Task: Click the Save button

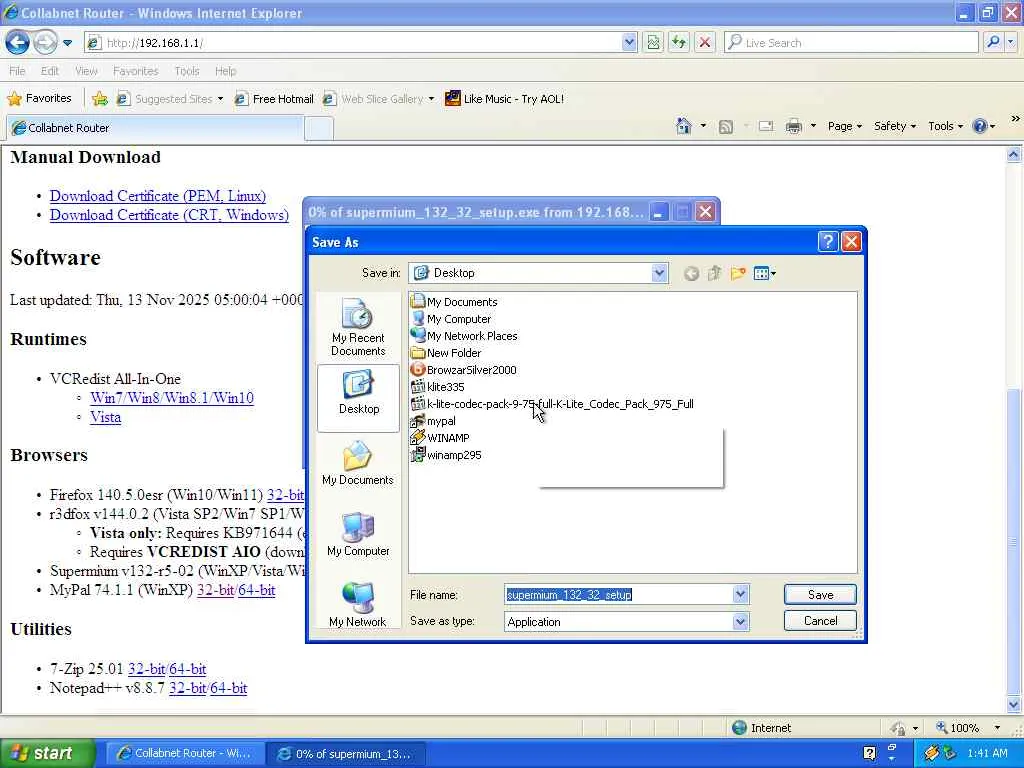Action: coord(820,594)
